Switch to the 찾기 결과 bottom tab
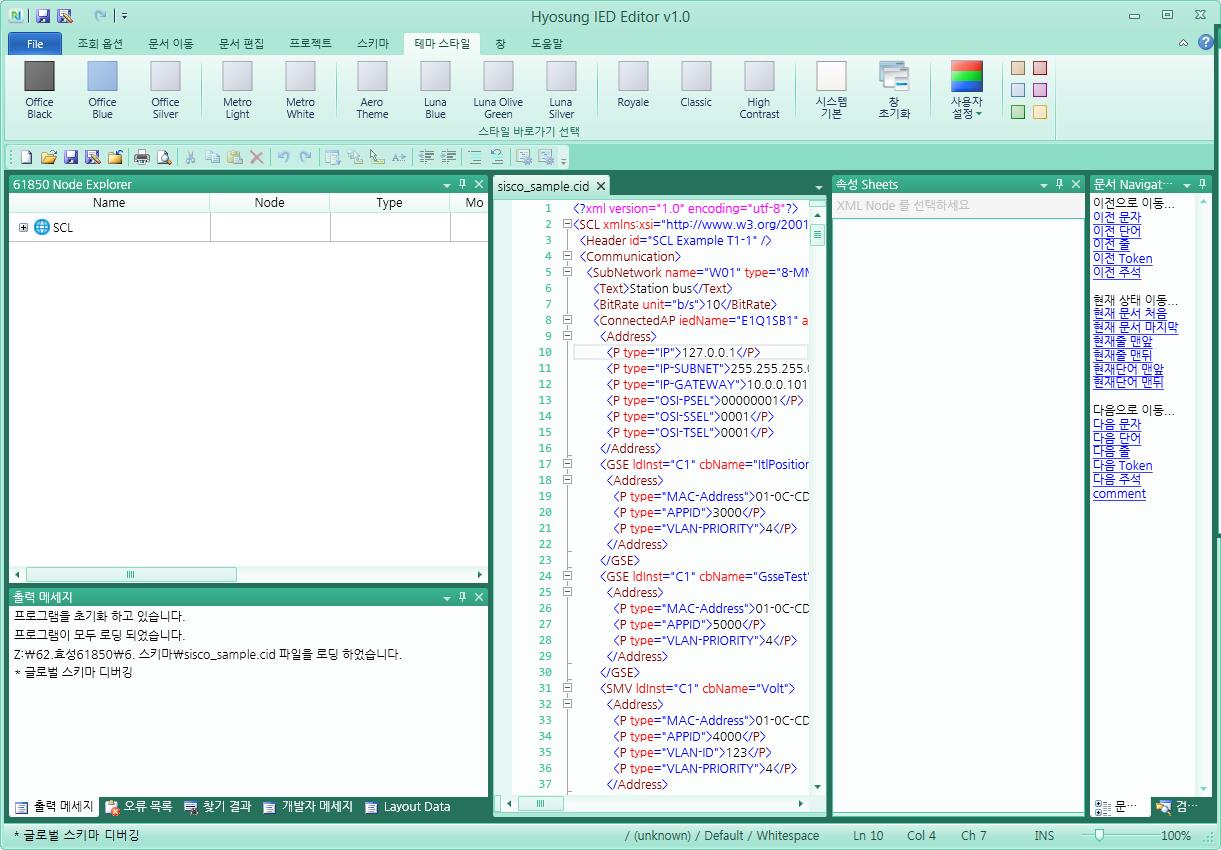Viewport: 1221px width, 850px height. [x=218, y=807]
